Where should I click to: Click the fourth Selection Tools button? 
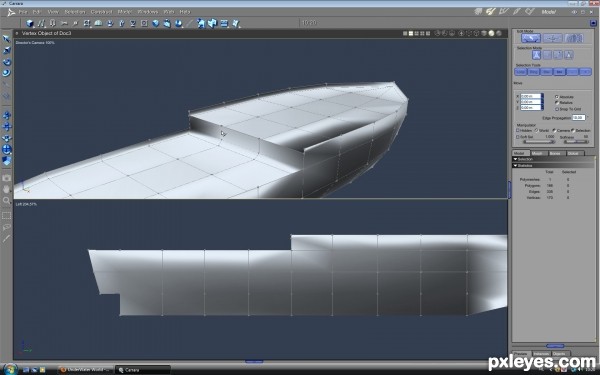(559, 72)
